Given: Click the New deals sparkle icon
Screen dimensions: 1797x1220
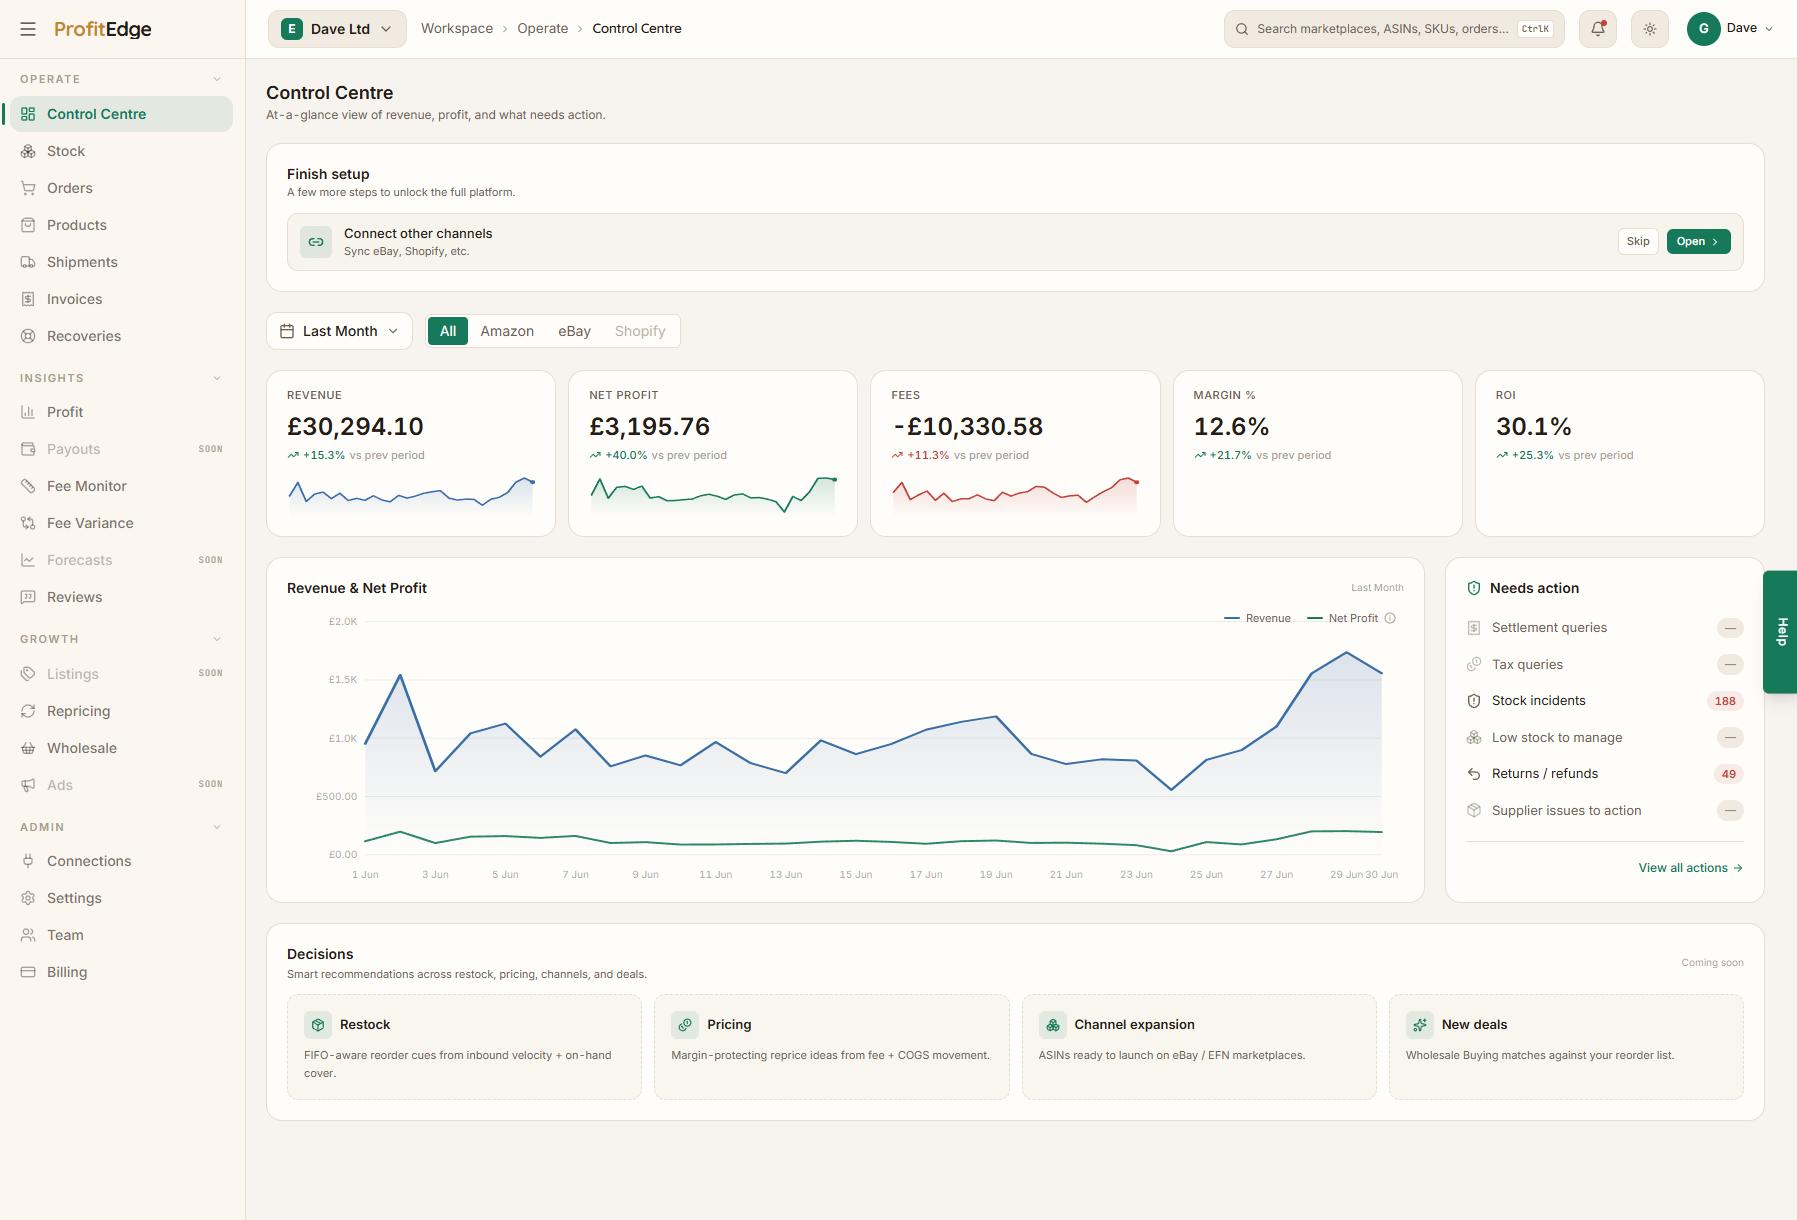Looking at the screenshot, I should (x=1420, y=1025).
